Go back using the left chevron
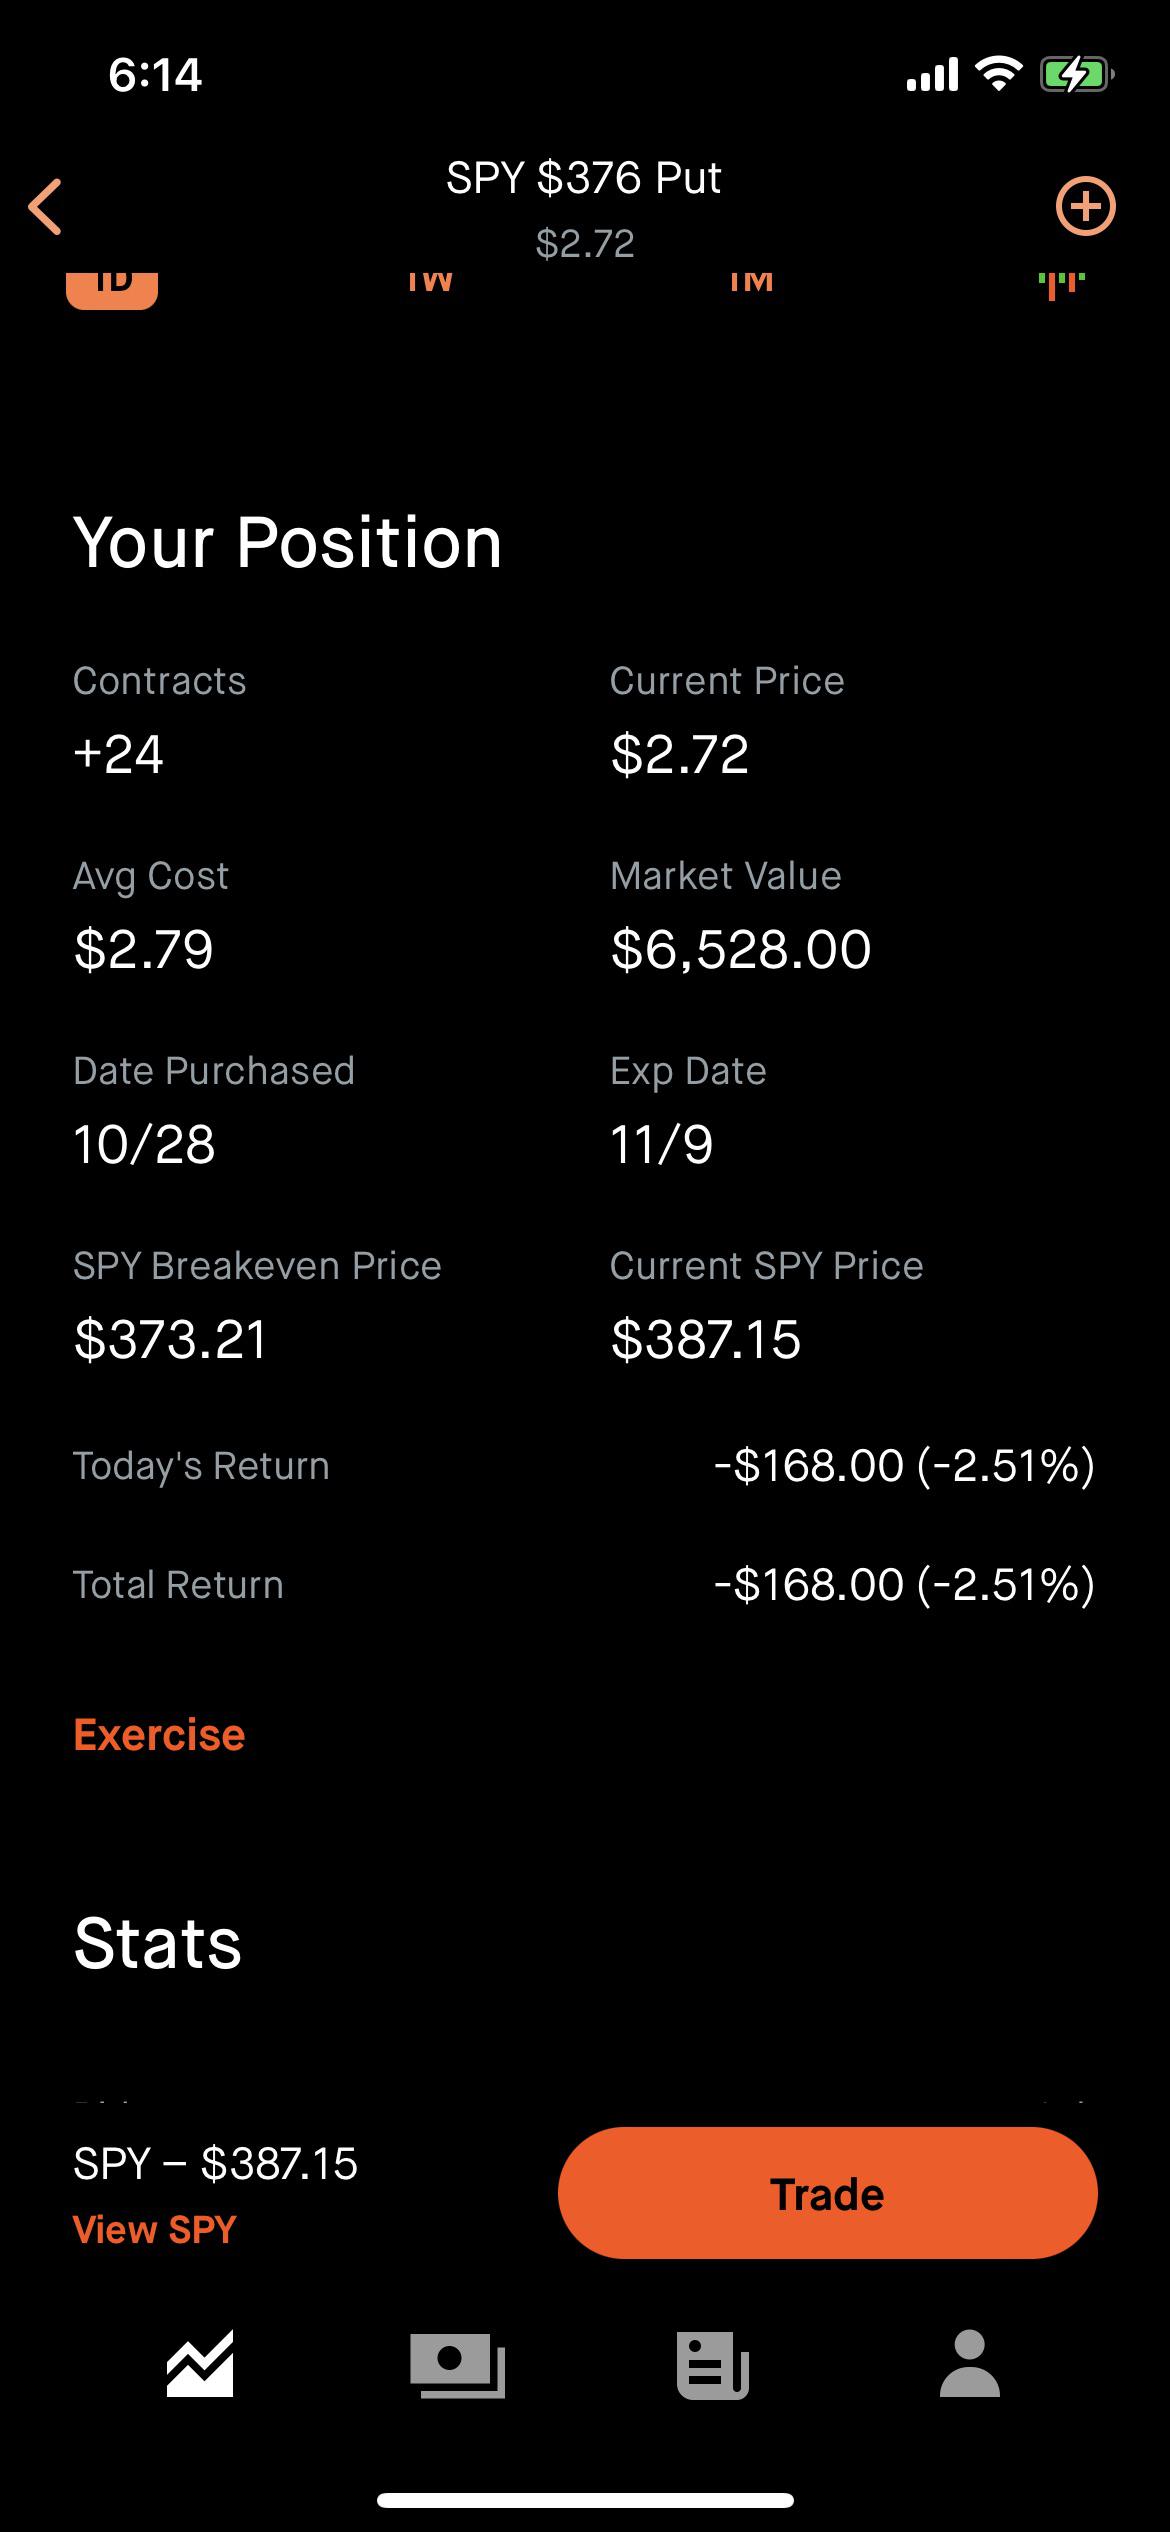This screenshot has width=1170, height=2532. [46, 207]
